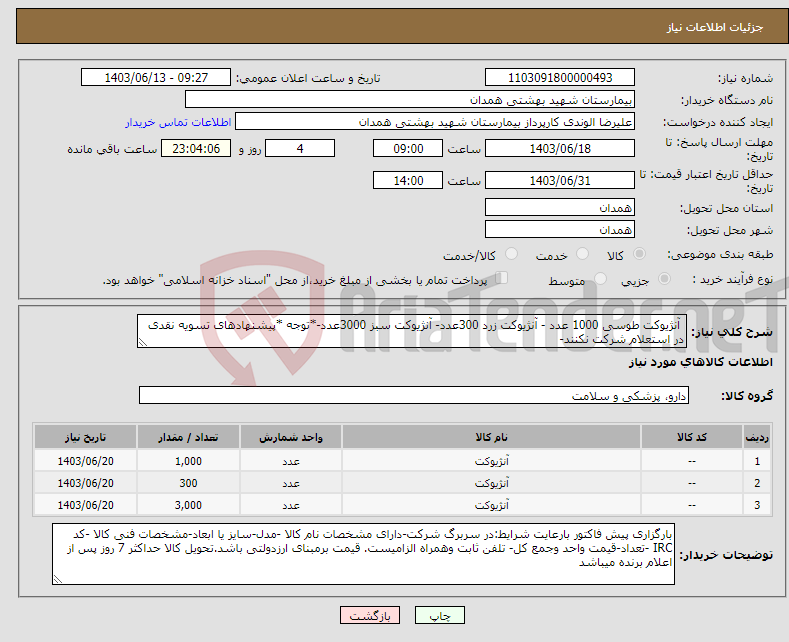Click the delivery province field همدان
Image resolution: width=789 pixels, height=642 pixels.
(560, 207)
